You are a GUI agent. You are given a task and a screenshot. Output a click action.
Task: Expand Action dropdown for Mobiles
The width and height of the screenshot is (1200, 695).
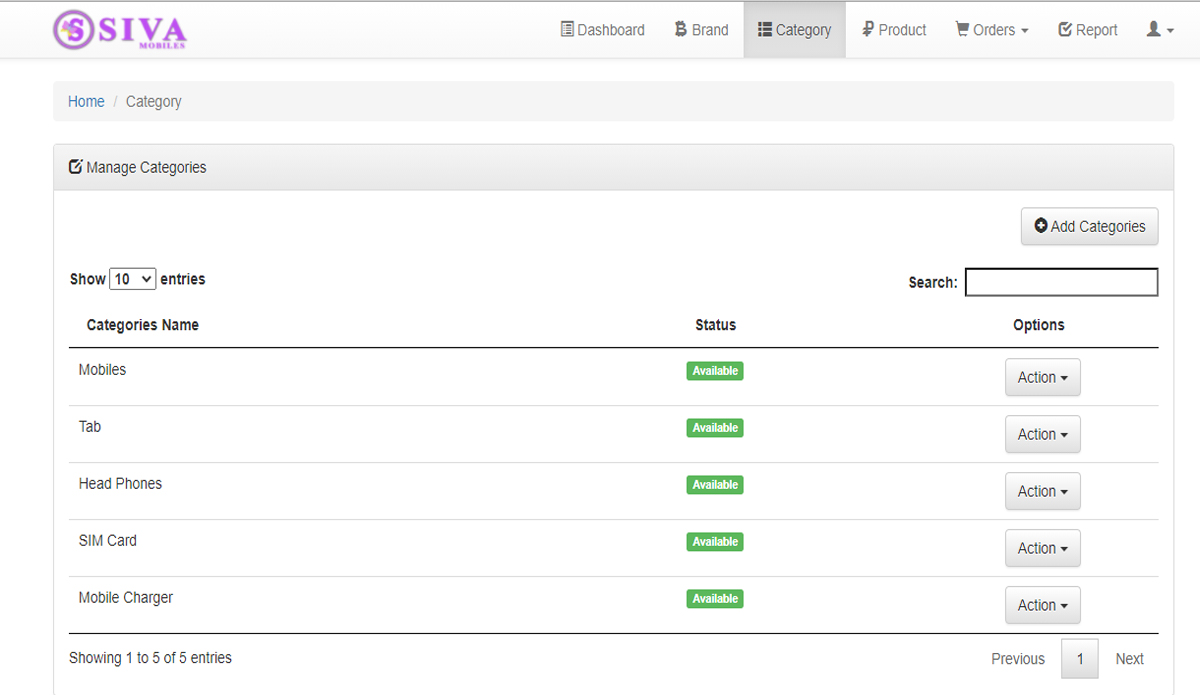pos(1042,378)
